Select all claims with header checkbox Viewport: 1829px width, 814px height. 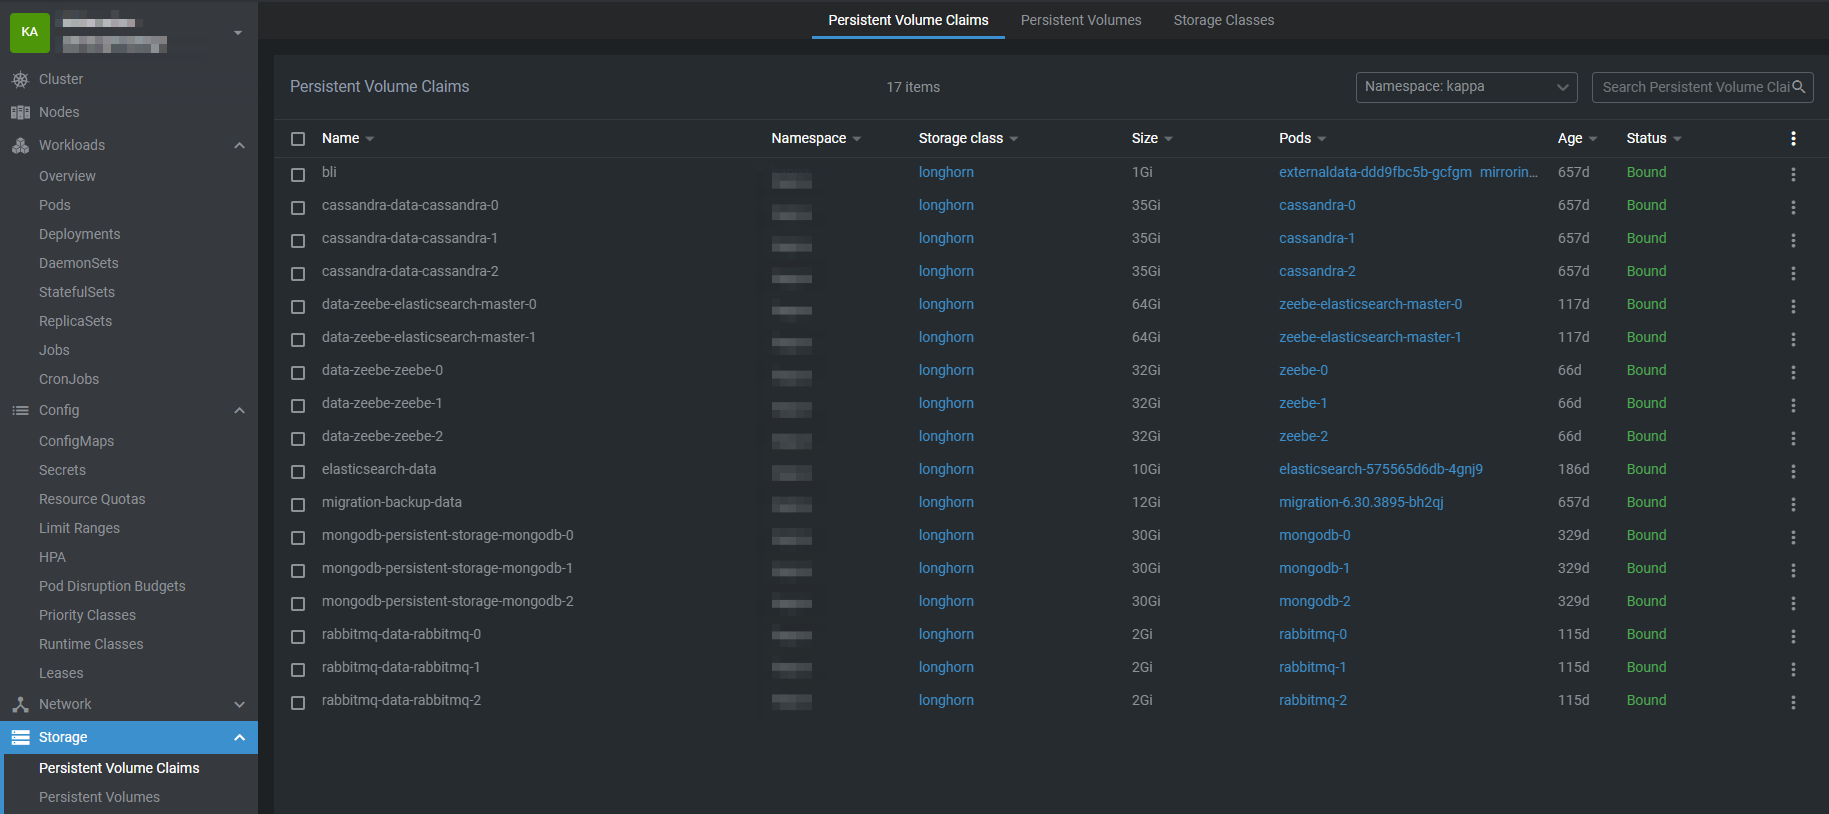tap(298, 139)
